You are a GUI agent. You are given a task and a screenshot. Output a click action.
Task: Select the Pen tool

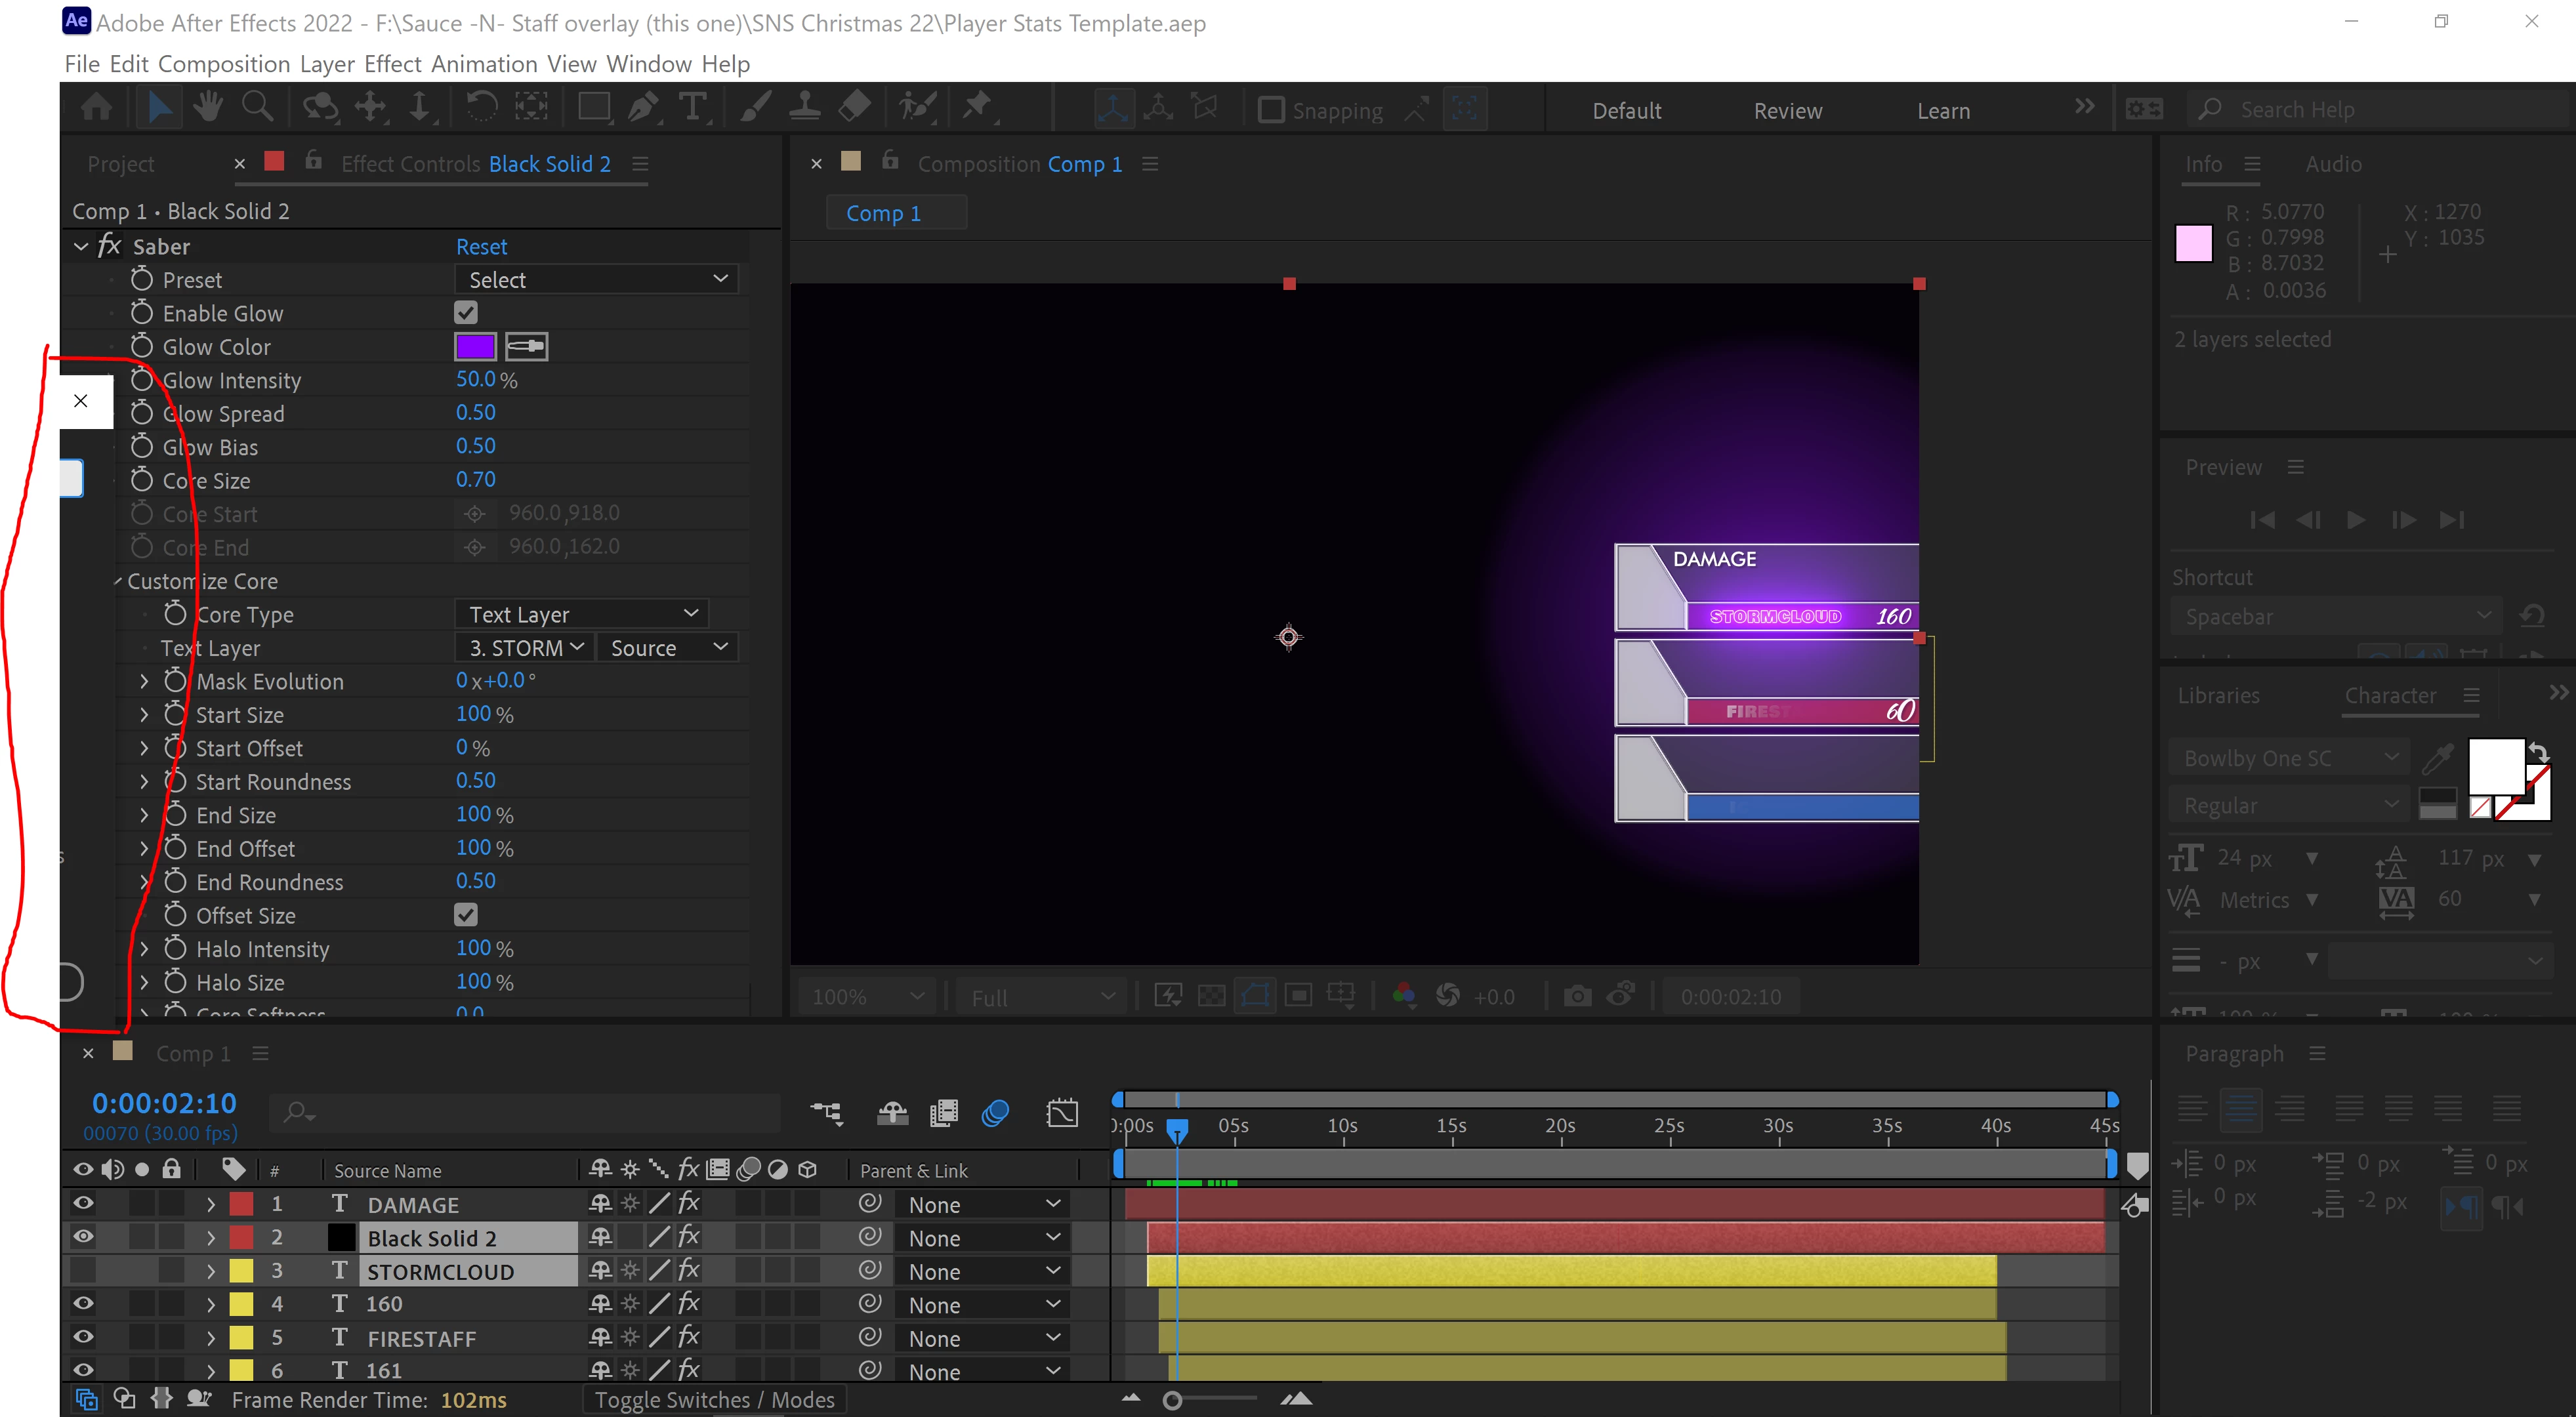coord(642,107)
